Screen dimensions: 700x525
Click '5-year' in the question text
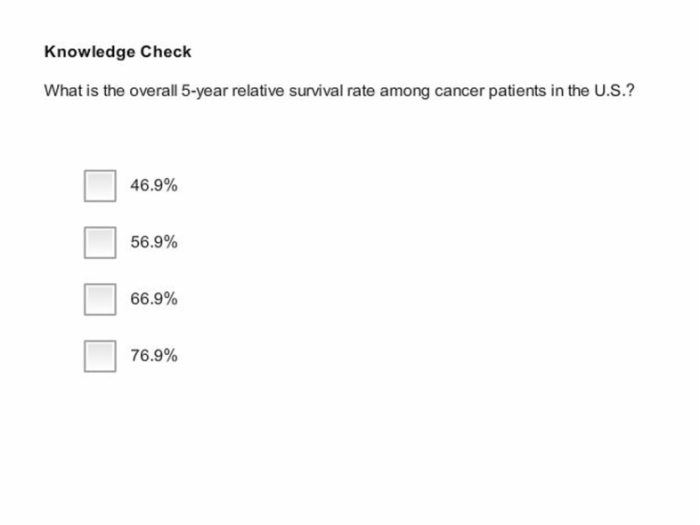[204, 92]
